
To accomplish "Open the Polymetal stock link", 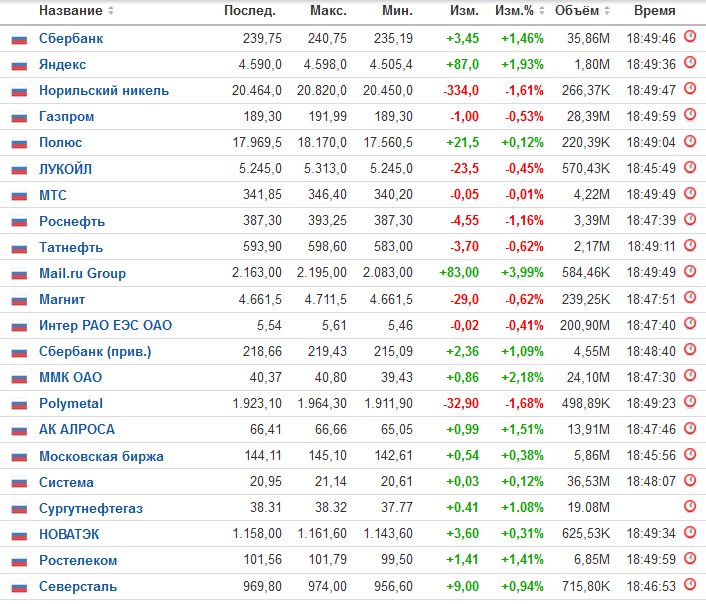I will tap(71, 404).
